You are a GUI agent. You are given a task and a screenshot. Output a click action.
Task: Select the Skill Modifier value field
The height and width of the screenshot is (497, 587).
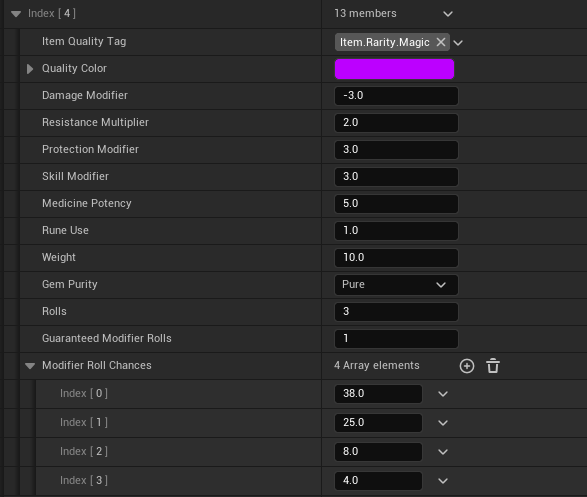click(x=396, y=177)
